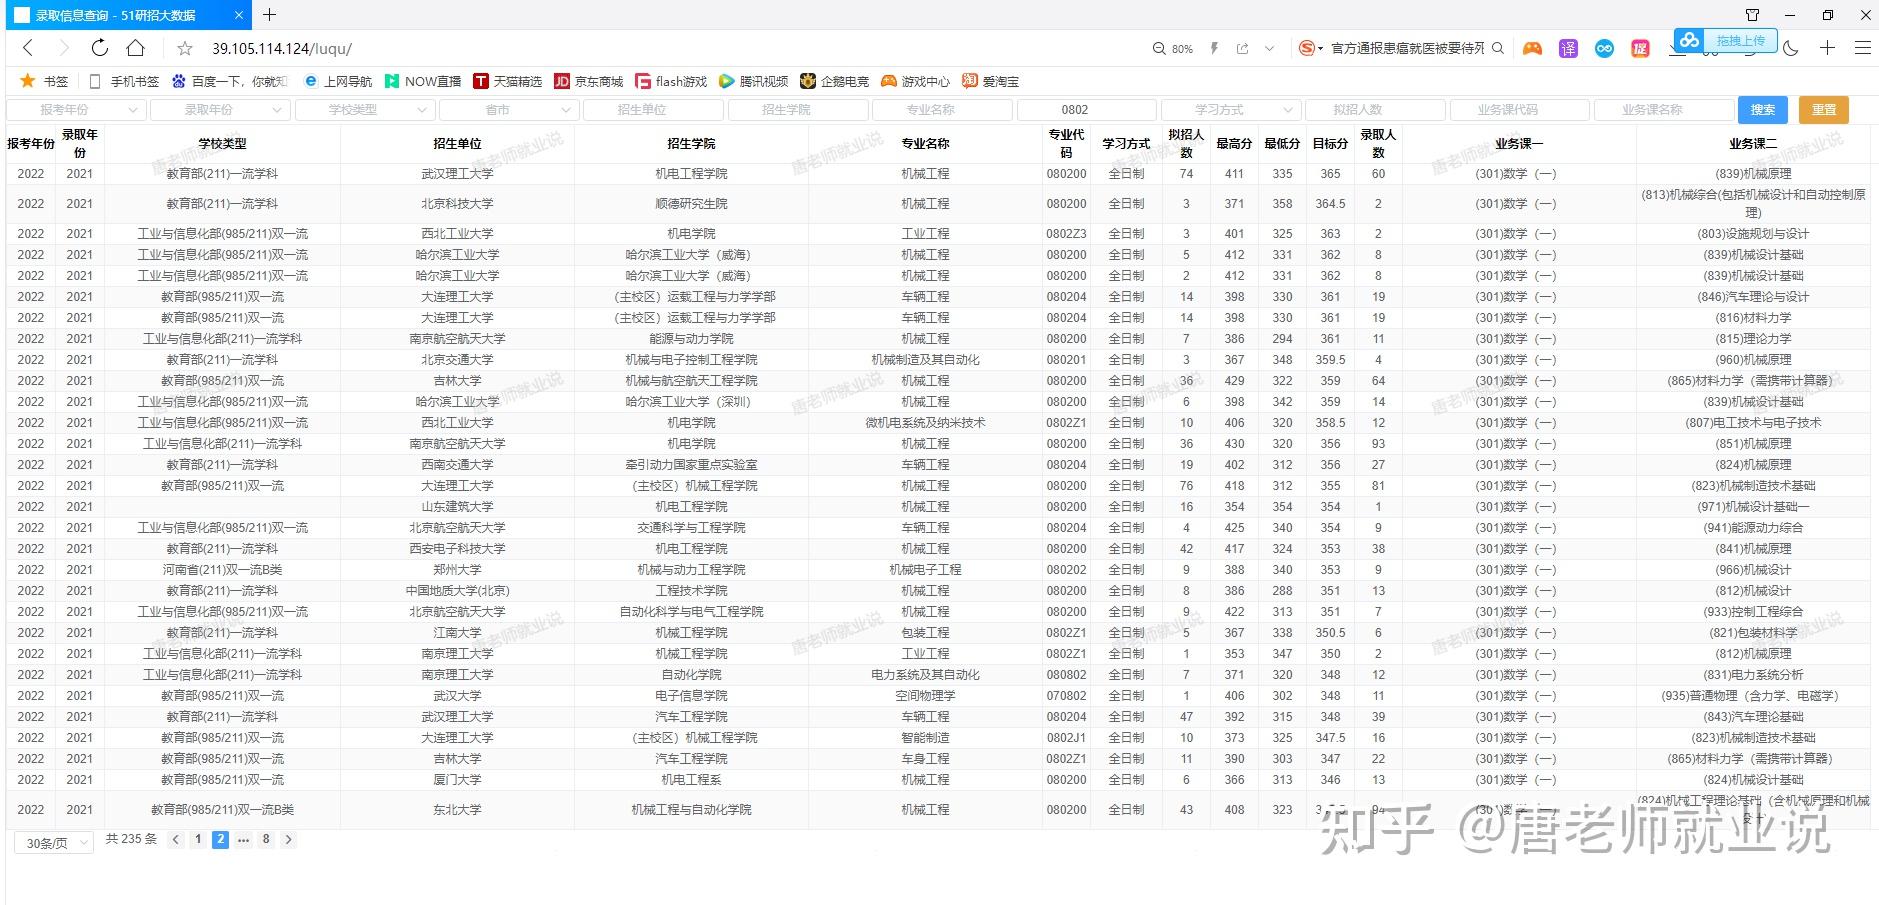Open the purple translate extension
Image resolution: width=1879 pixels, height=905 pixels.
[x=1568, y=48]
